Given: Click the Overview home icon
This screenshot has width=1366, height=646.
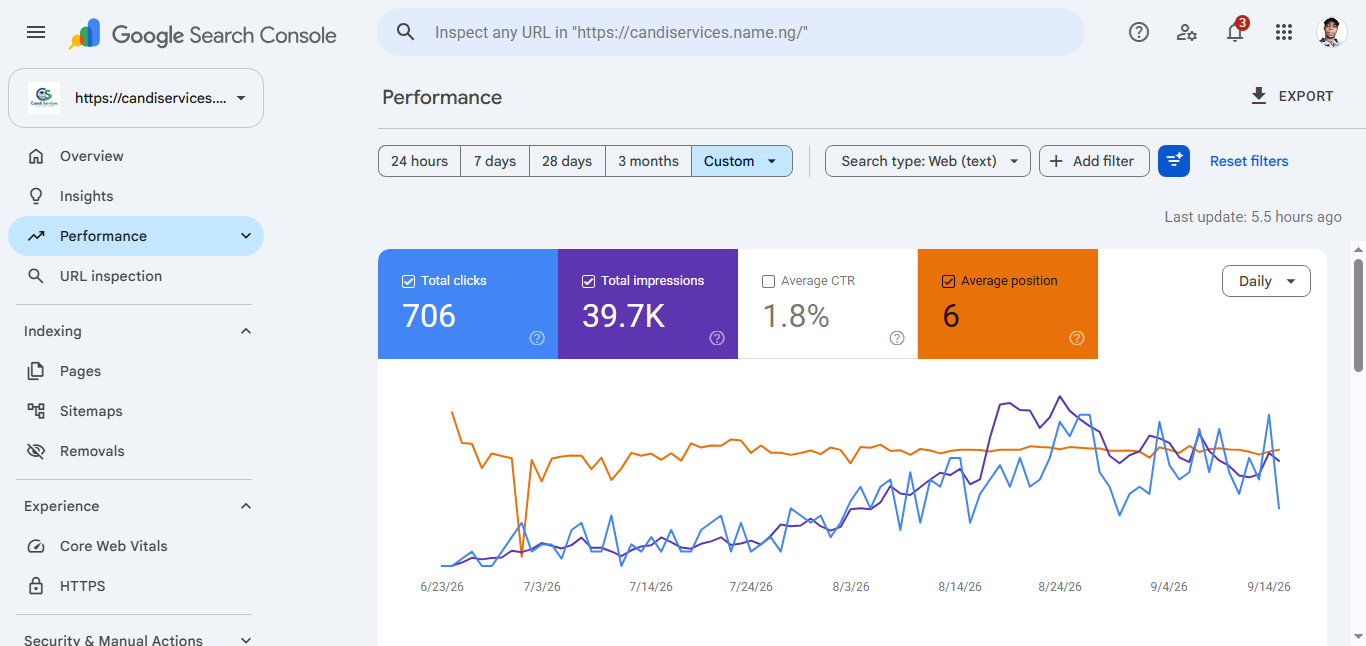Looking at the screenshot, I should (36, 156).
